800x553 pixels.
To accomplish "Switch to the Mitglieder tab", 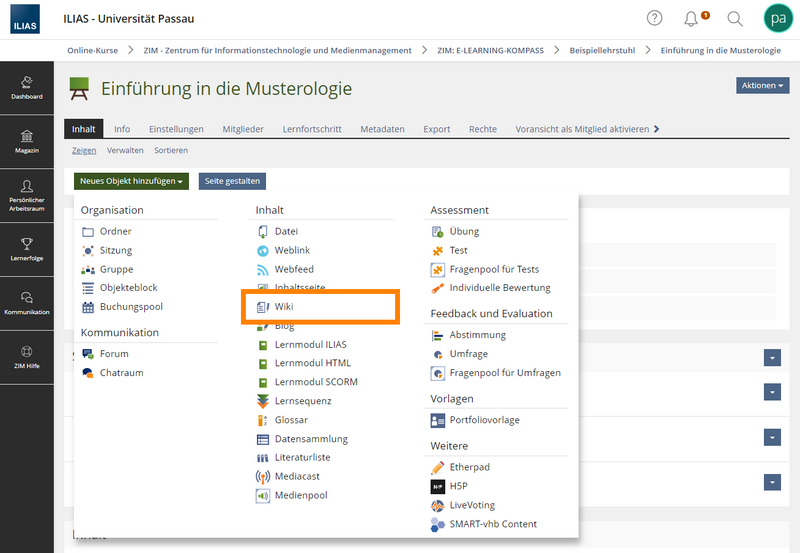I will point(243,129).
